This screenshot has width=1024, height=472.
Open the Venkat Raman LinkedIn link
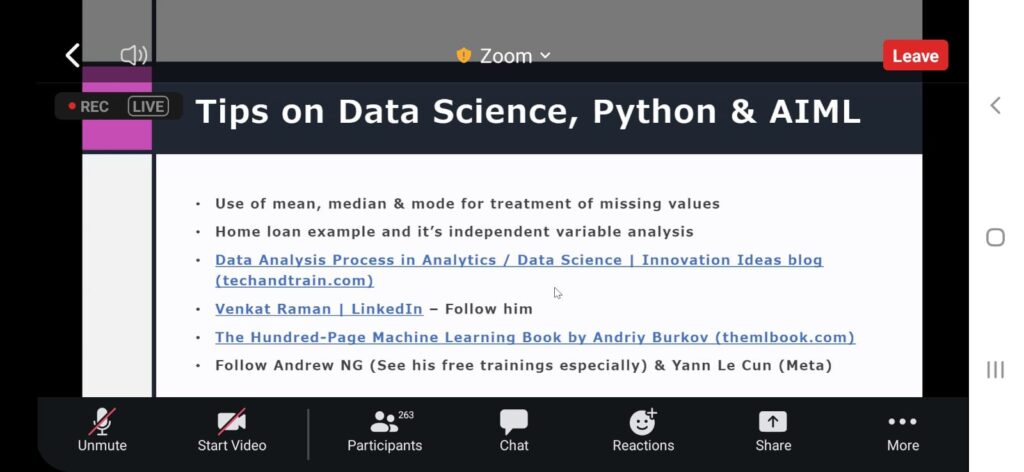coord(318,309)
